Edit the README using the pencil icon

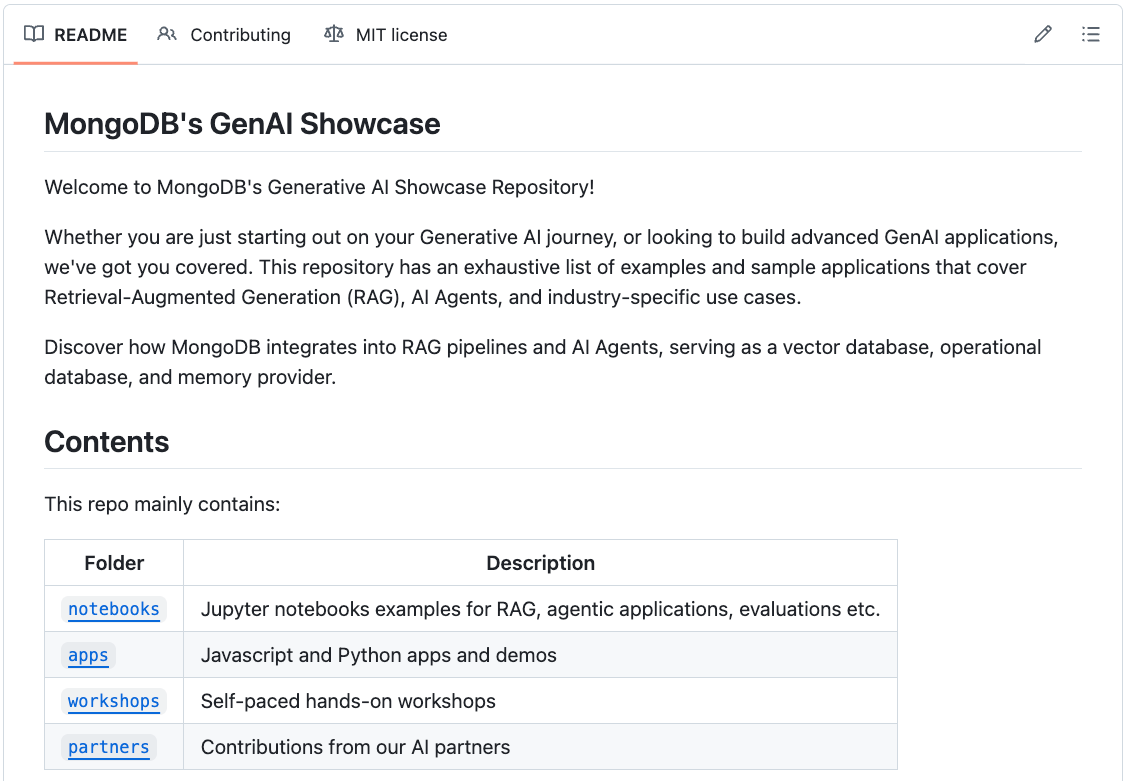pos(1042,34)
